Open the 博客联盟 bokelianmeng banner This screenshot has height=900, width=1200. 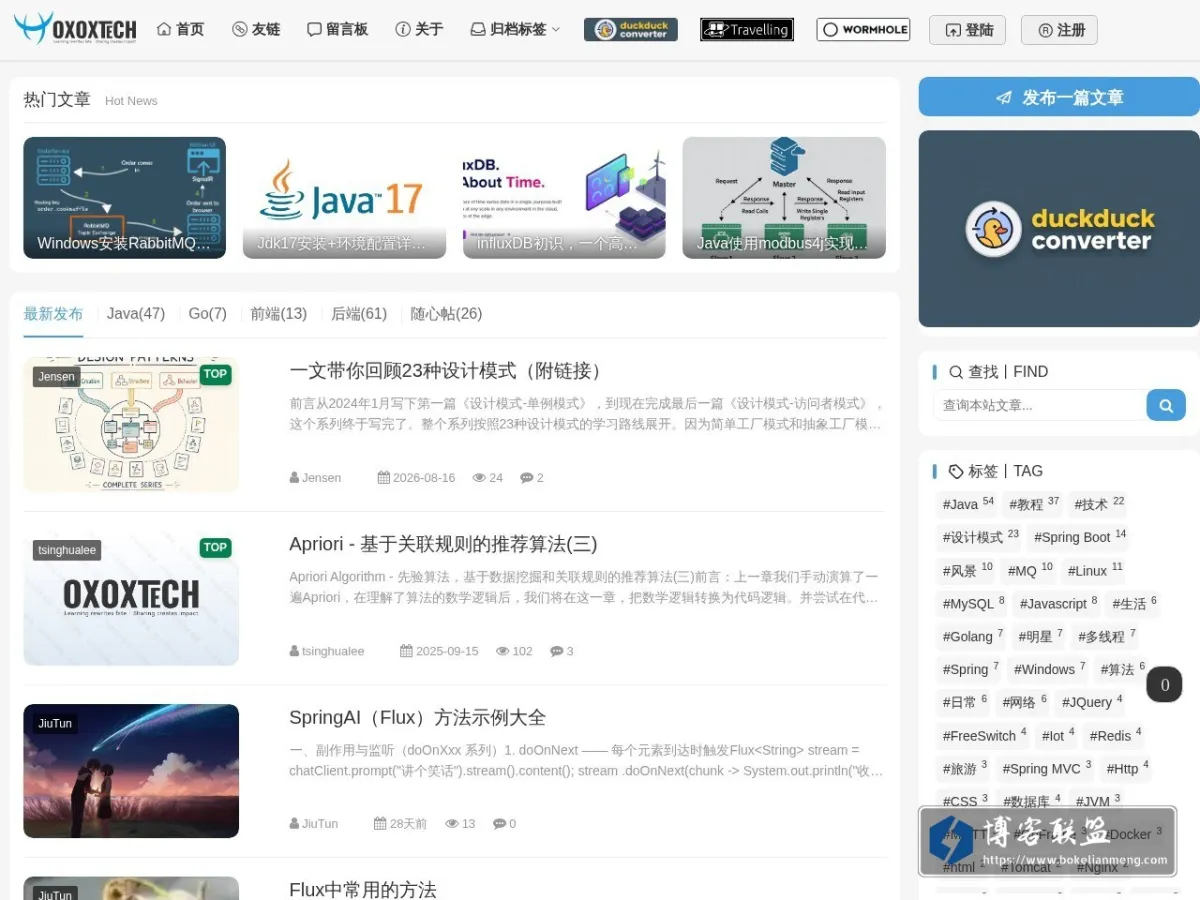click(x=1047, y=841)
